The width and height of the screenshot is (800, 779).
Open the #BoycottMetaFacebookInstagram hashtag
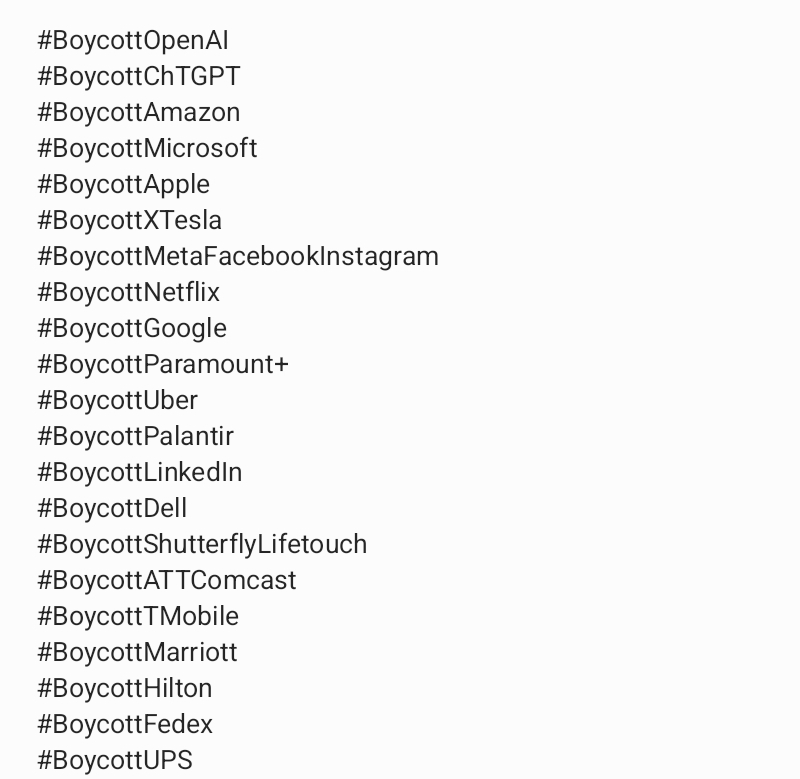pos(238,257)
